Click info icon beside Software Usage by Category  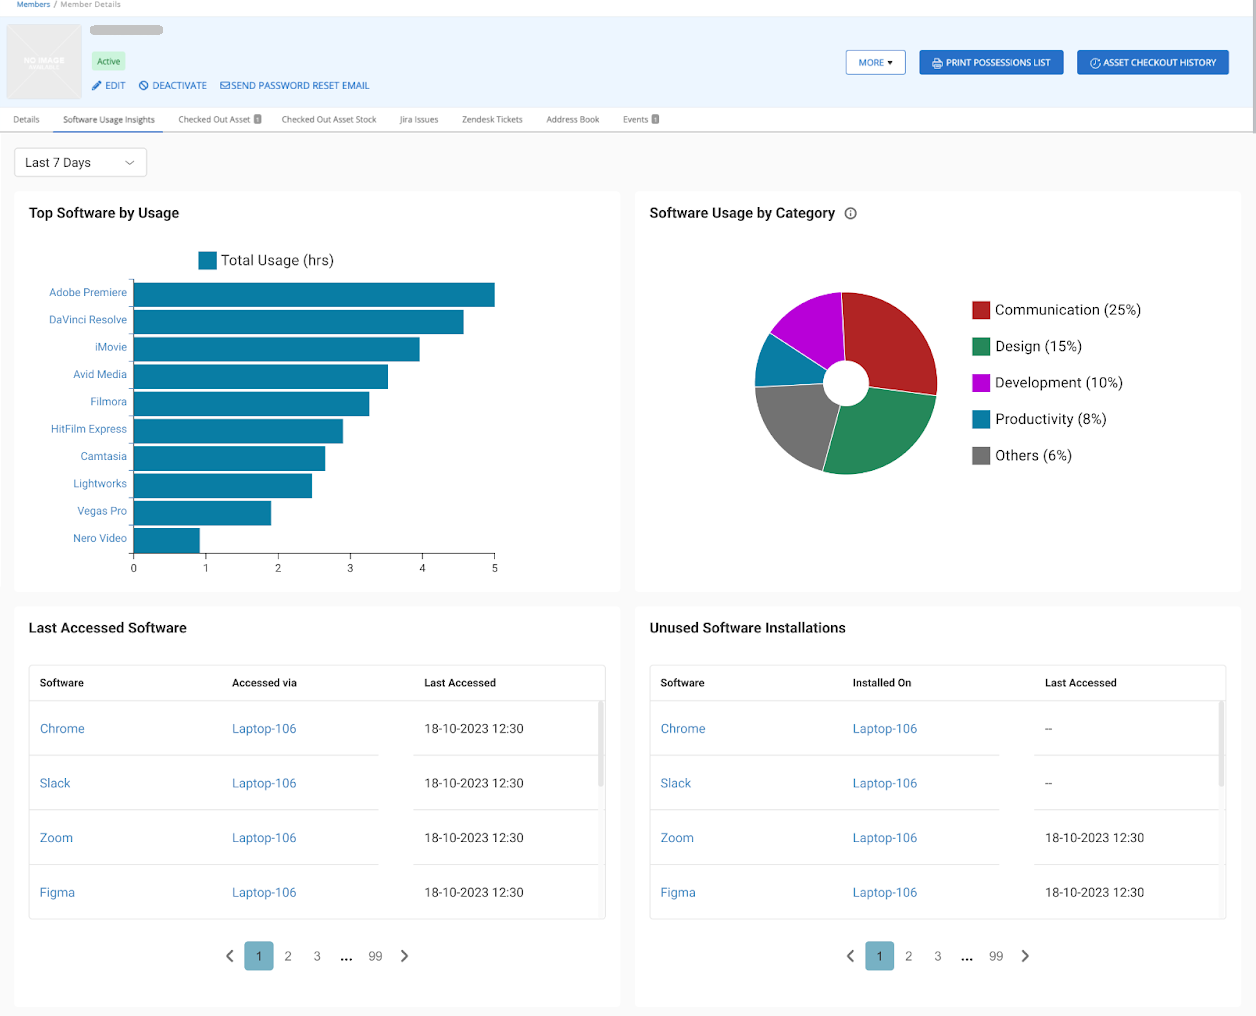pyautogui.click(x=850, y=213)
